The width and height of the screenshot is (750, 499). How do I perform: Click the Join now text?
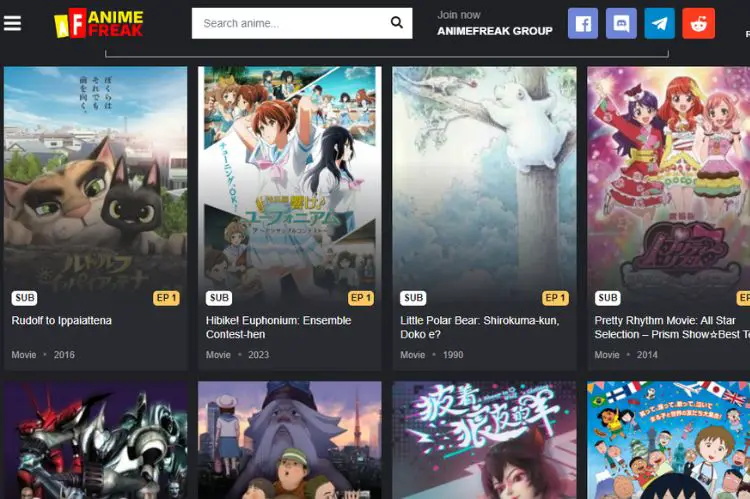[x=458, y=15]
